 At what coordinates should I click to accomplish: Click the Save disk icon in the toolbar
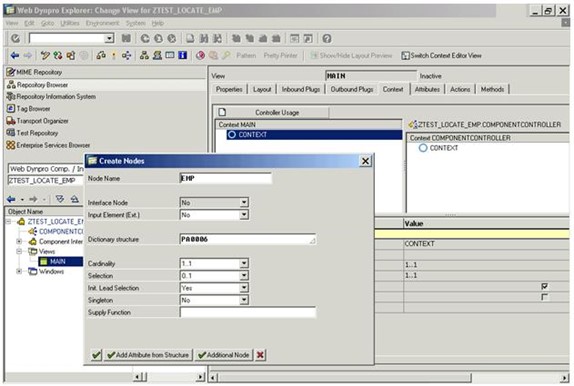point(126,38)
